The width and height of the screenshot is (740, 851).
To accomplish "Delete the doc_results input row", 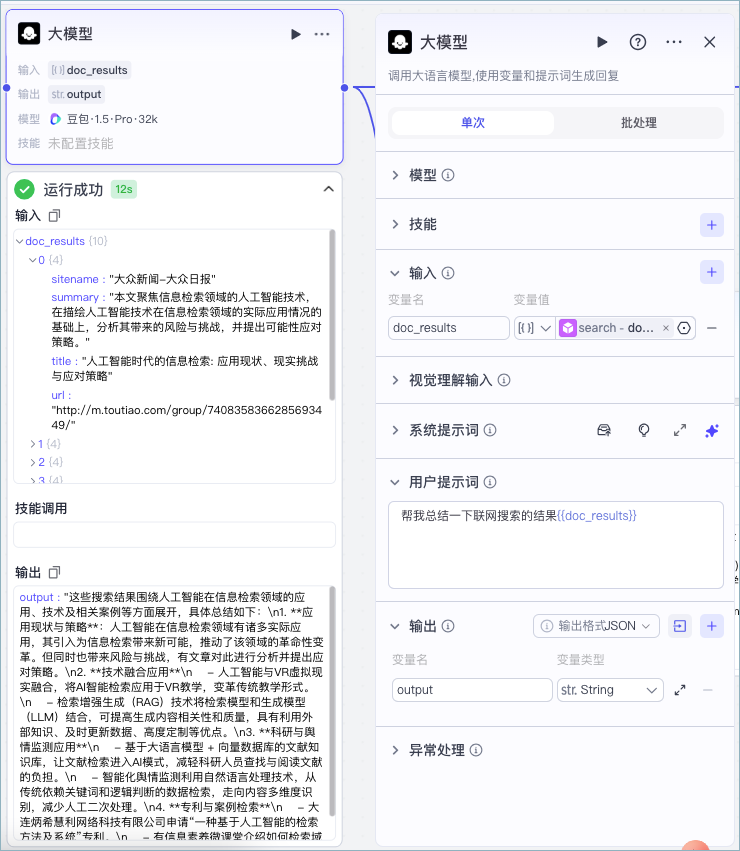I will pos(712,328).
